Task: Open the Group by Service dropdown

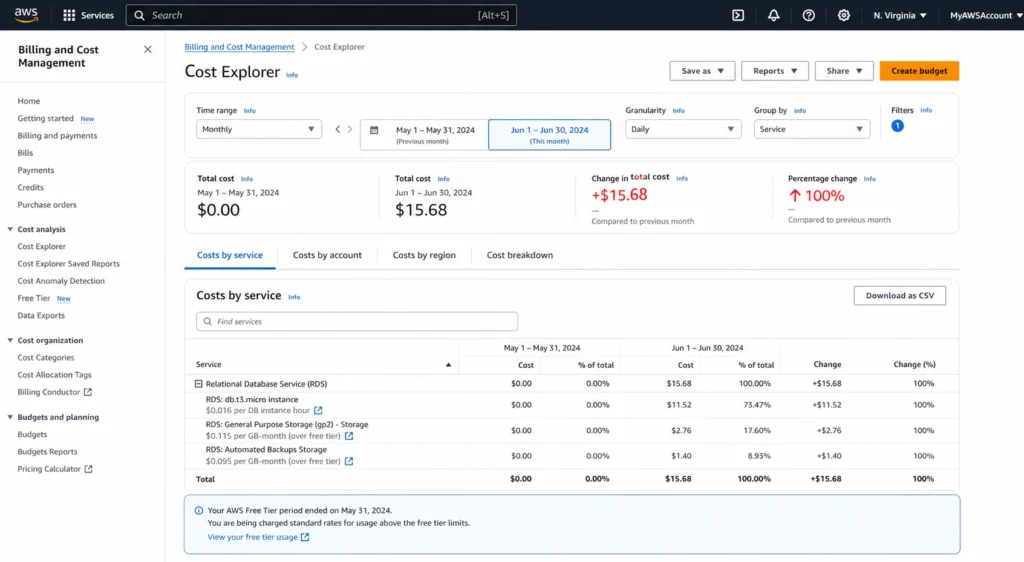Action: click(812, 129)
